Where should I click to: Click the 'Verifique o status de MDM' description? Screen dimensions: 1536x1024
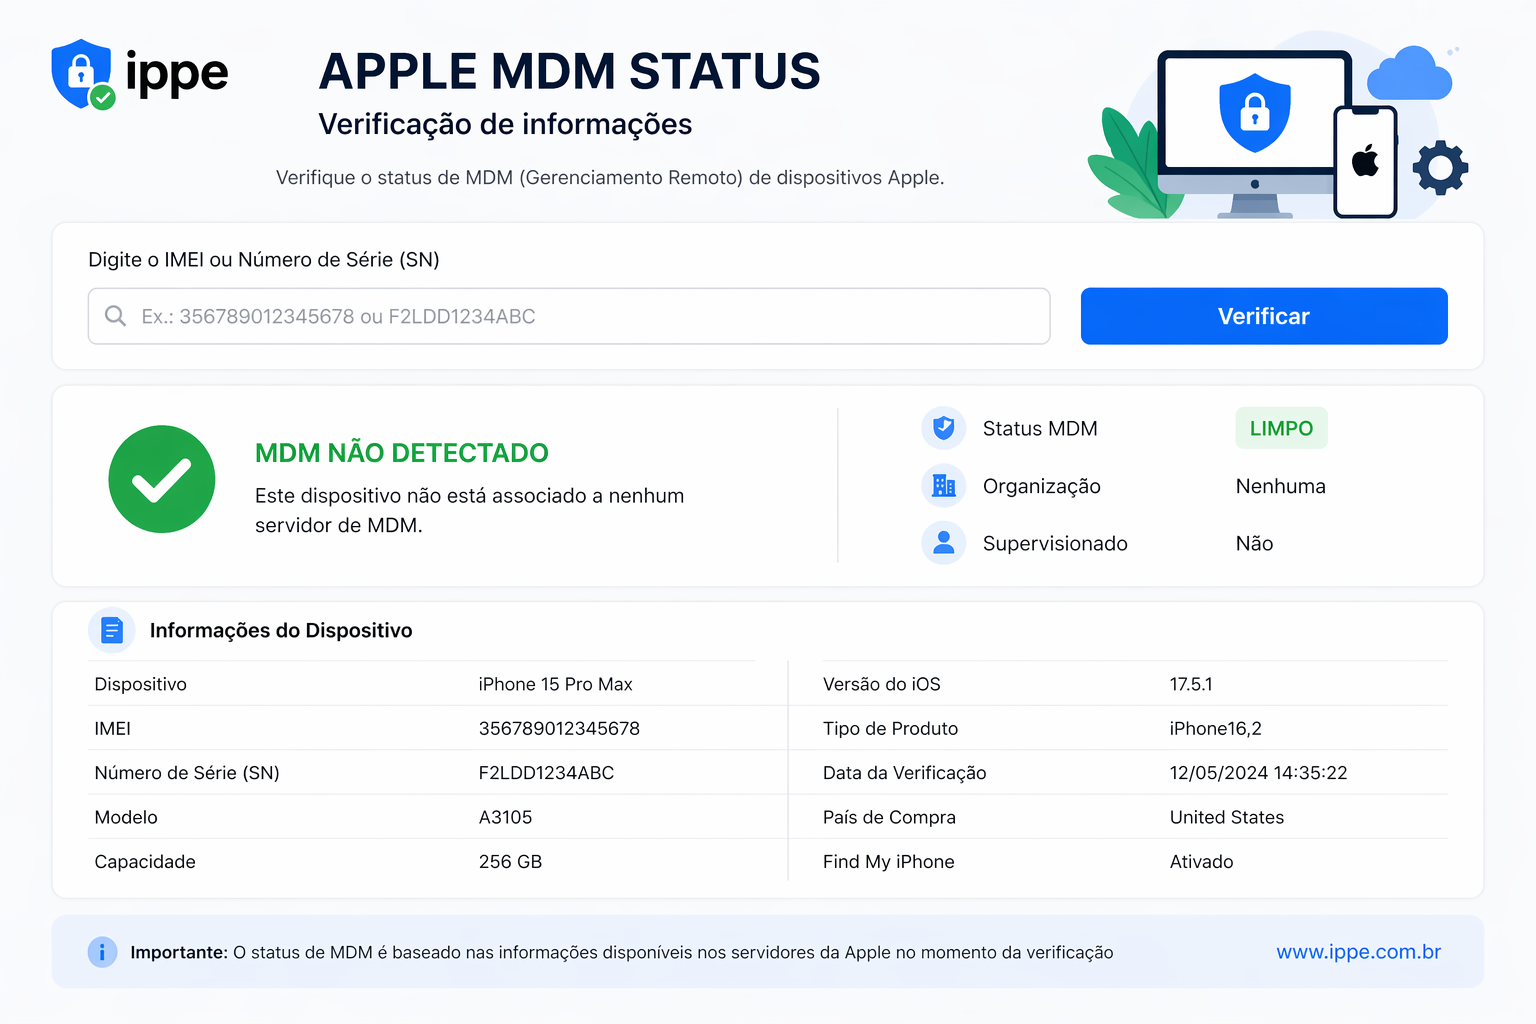[610, 178]
